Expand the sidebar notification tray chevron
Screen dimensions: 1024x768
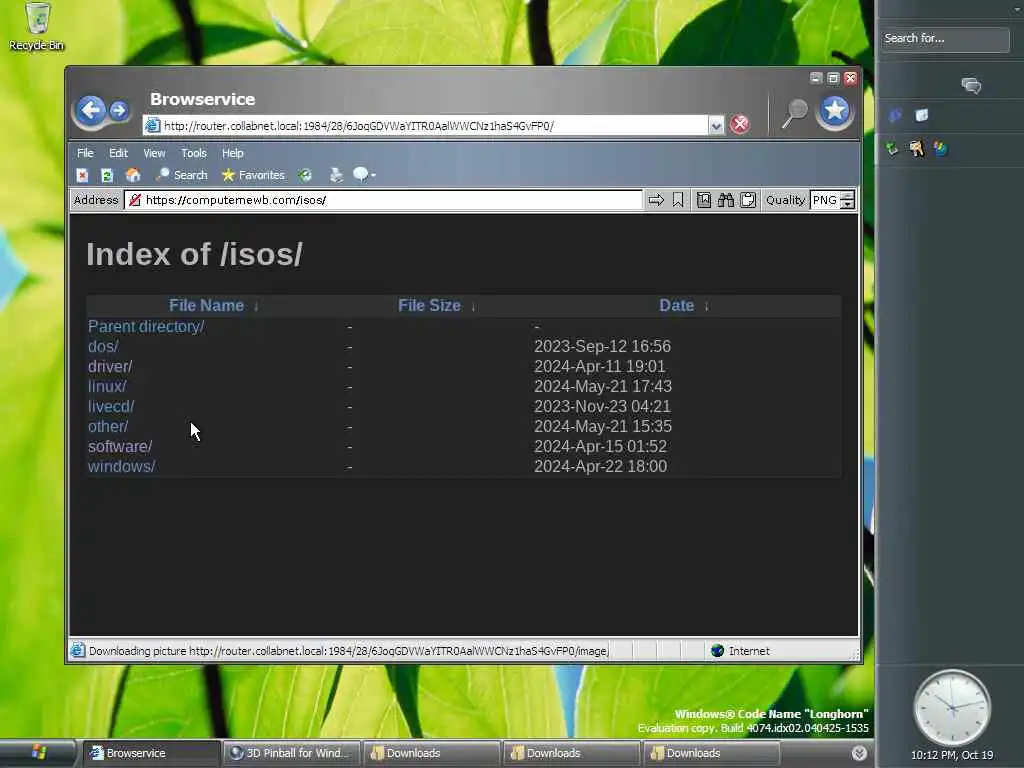(x=859, y=753)
